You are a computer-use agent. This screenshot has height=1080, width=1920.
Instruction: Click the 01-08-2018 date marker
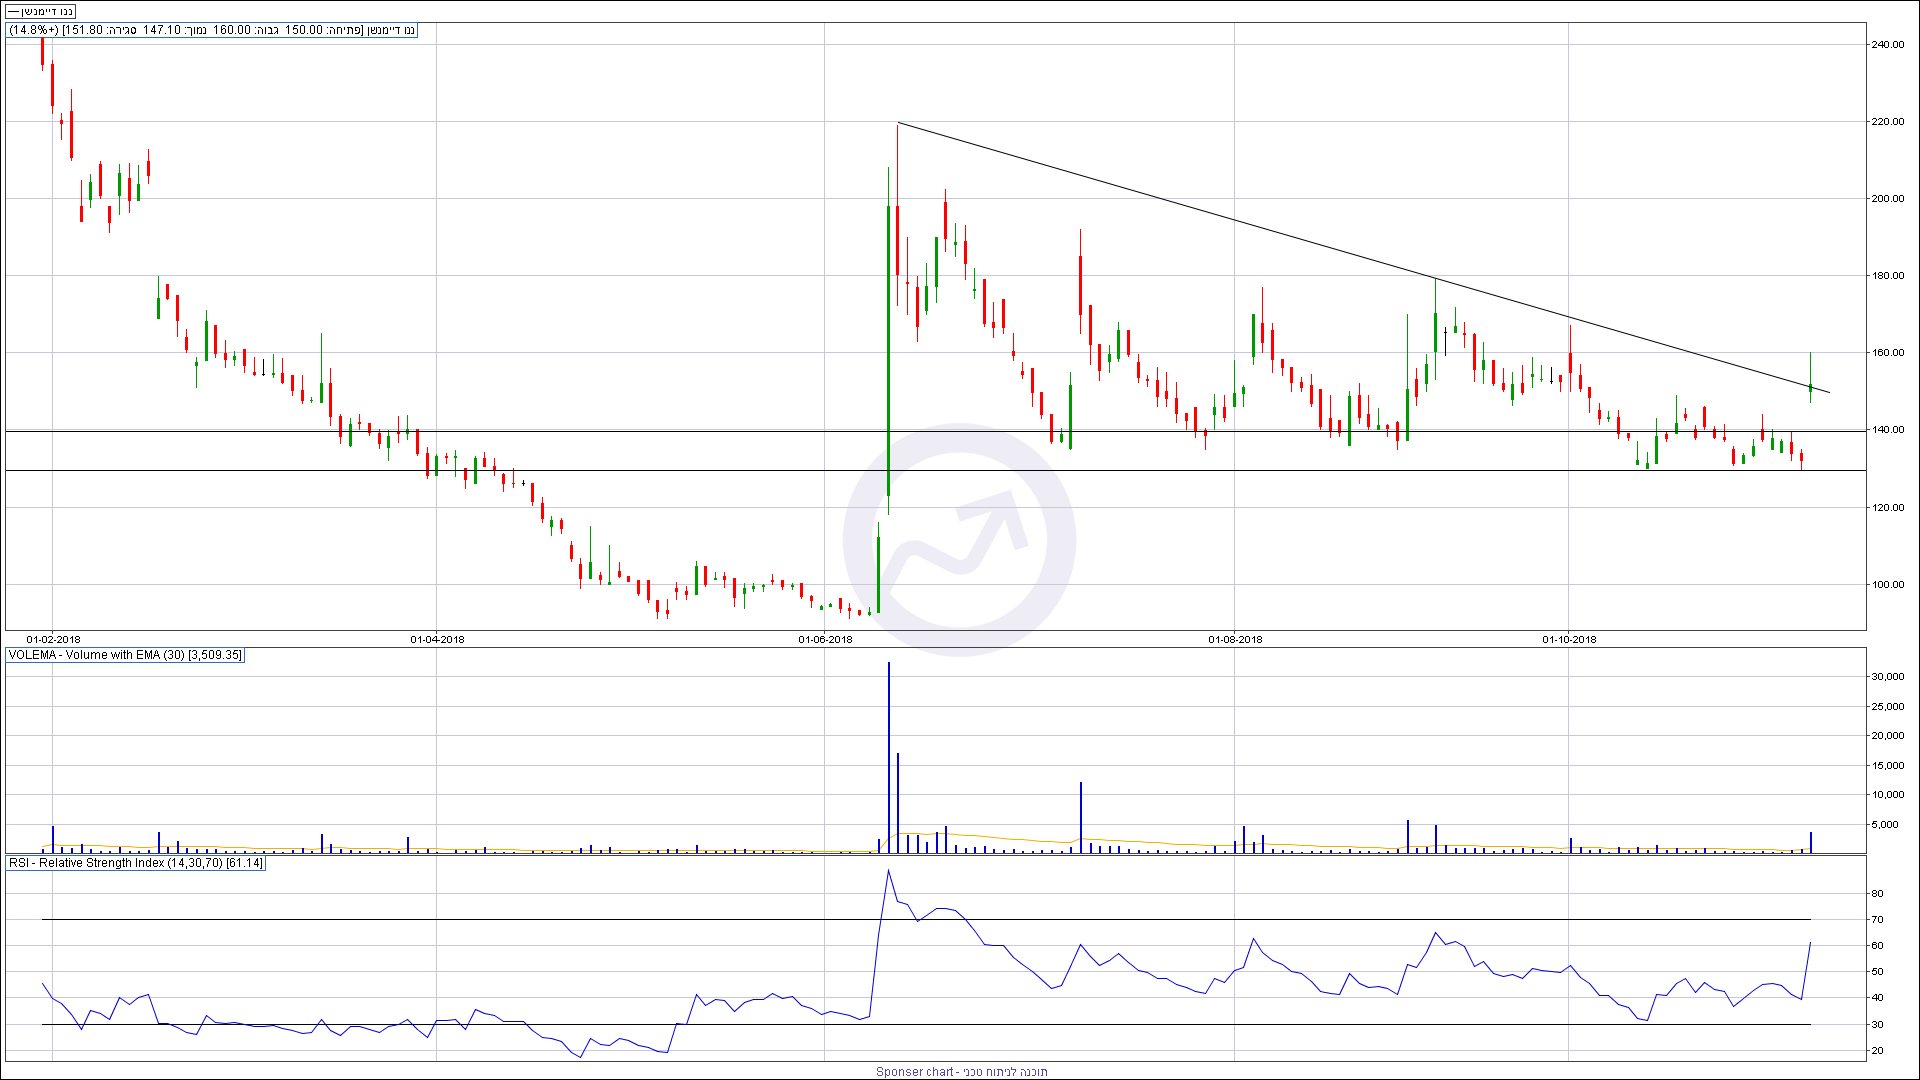1235,639
